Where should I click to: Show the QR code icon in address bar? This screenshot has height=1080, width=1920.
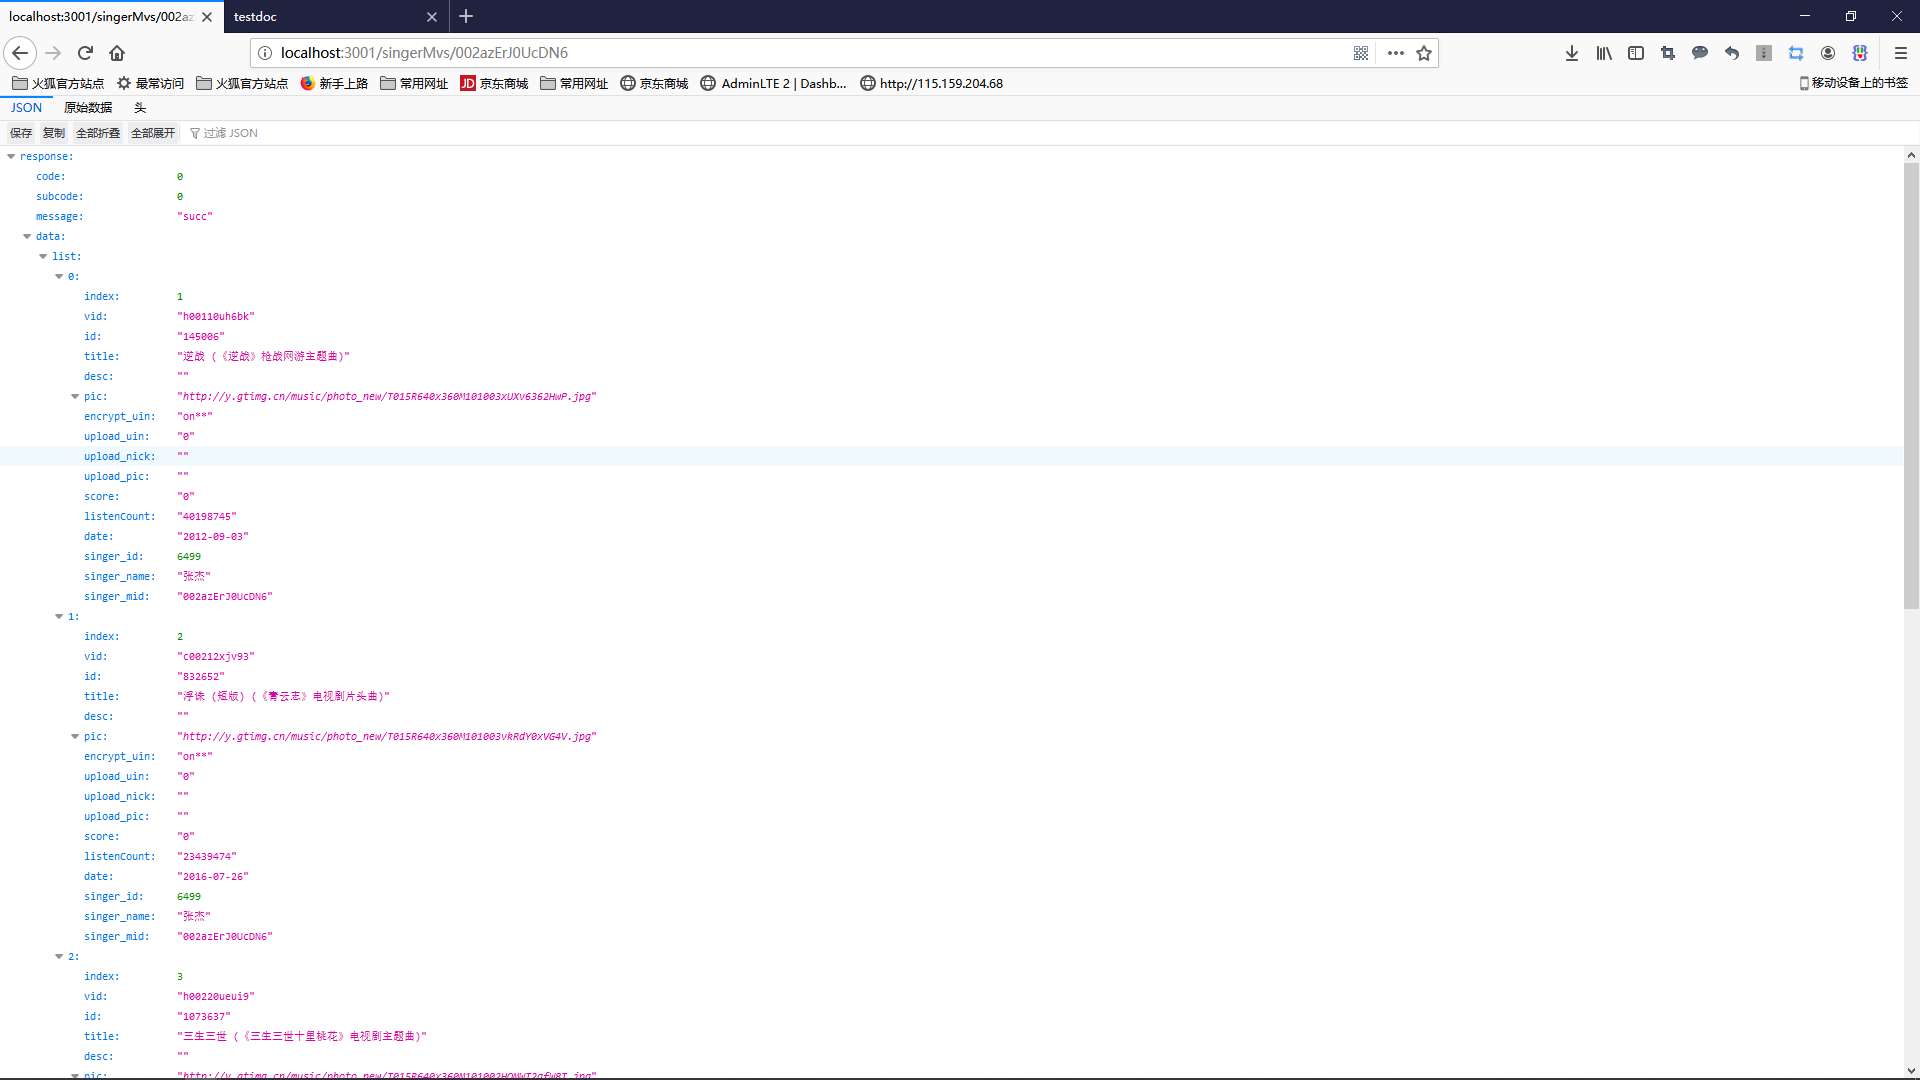pos(1361,53)
